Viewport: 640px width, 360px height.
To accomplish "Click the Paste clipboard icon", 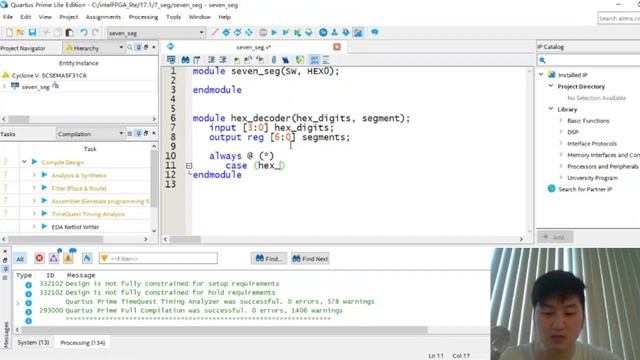I will (x=70, y=33).
